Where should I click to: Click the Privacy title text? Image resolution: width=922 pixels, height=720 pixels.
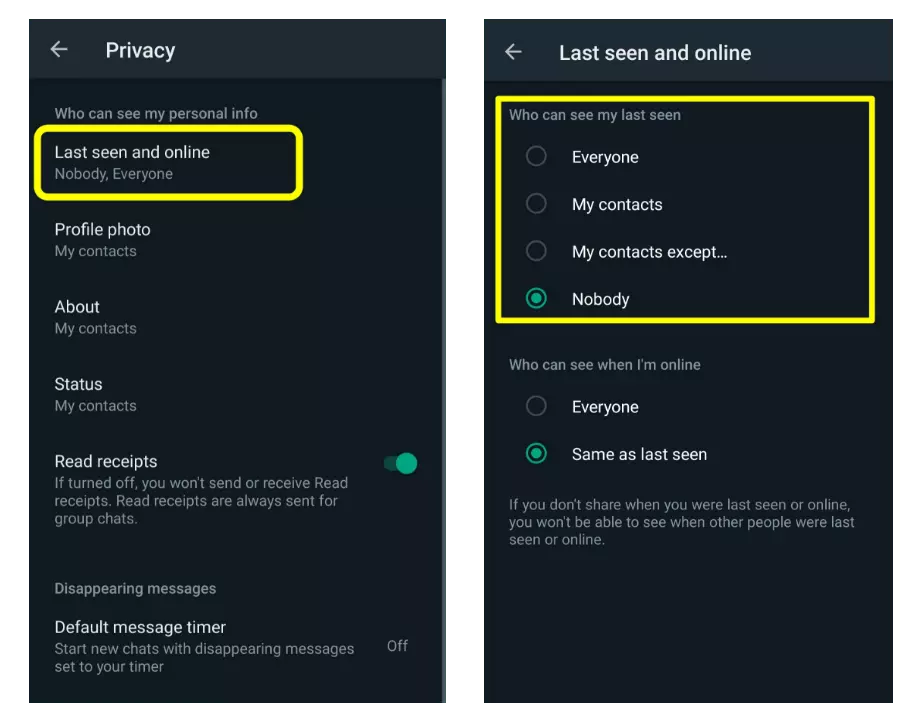(x=140, y=50)
